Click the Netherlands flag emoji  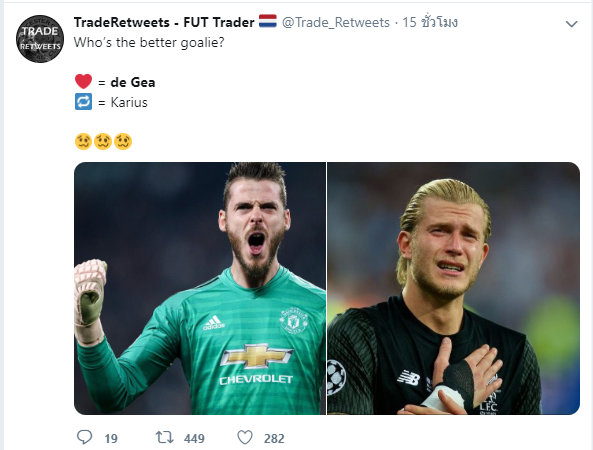(x=268, y=21)
